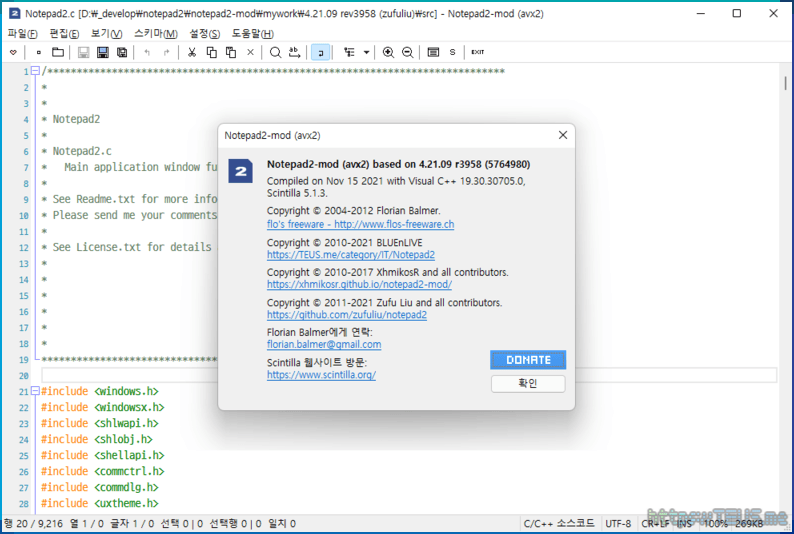Cut selection with the scissors icon
794x534 pixels.
(x=192, y=52)
